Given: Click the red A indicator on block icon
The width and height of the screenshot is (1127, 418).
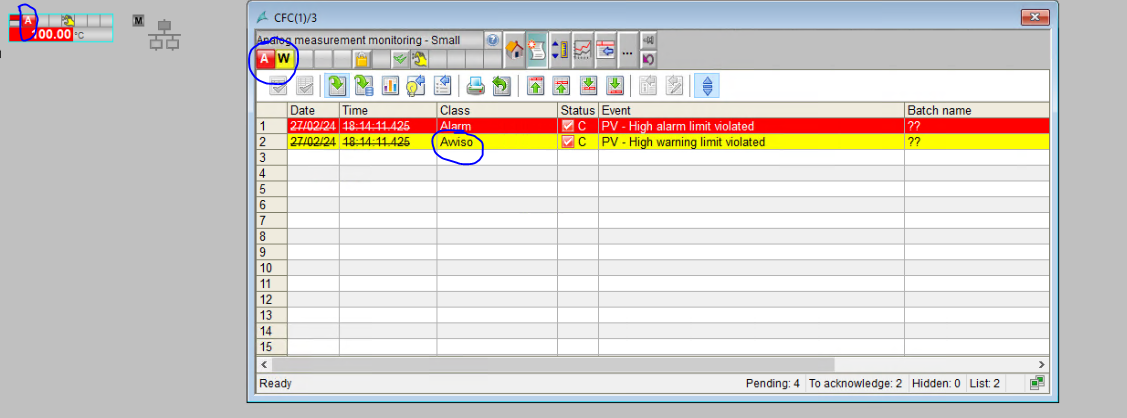Looking at the screenshot, I should (x=27, y=20).
